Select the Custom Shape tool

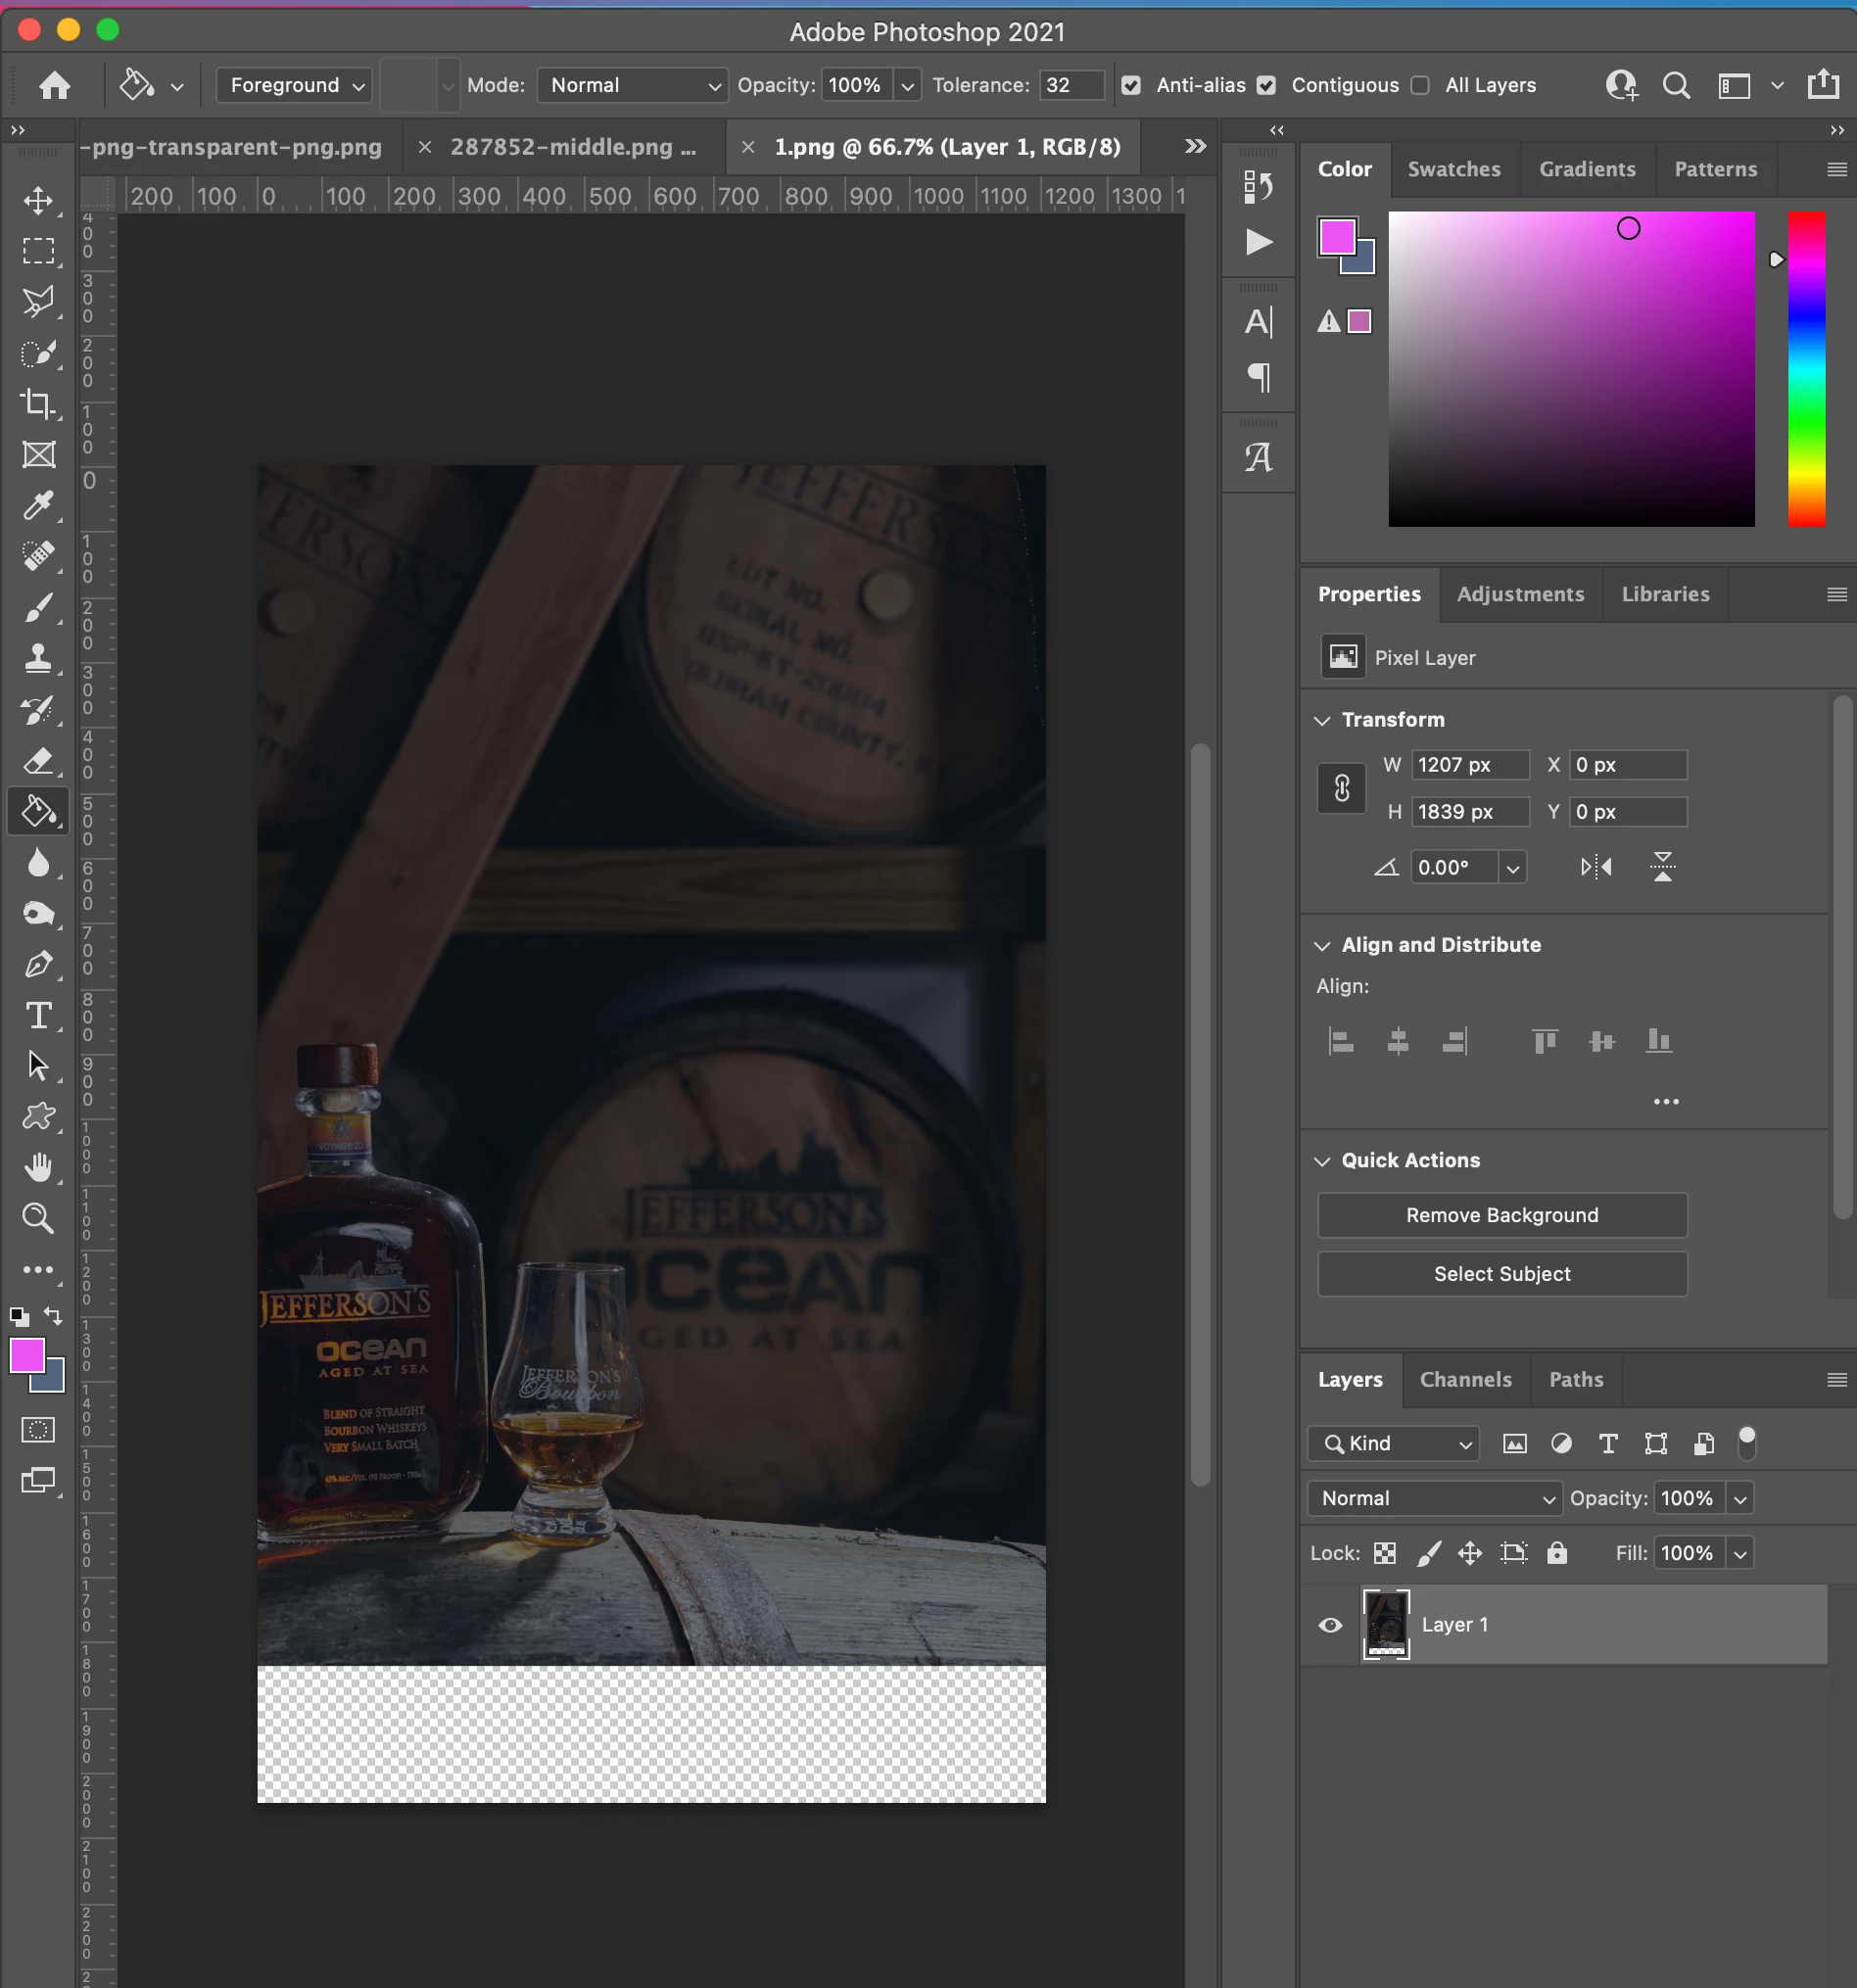coord(38,1117)
